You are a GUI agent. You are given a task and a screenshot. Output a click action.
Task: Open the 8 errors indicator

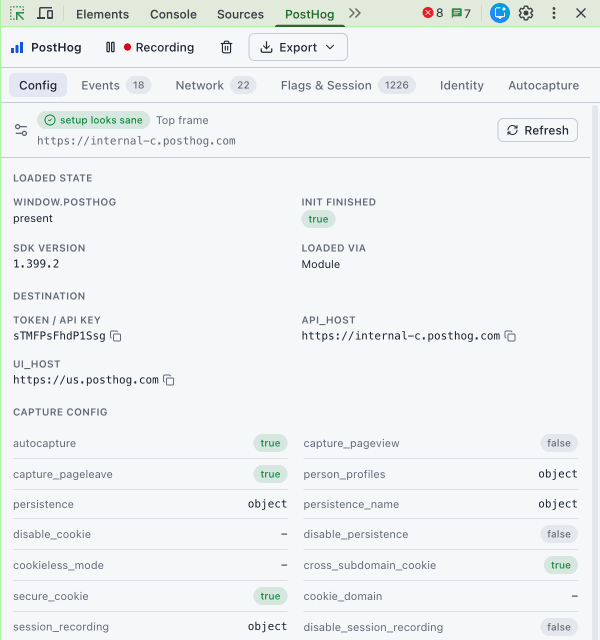[433, 13]
